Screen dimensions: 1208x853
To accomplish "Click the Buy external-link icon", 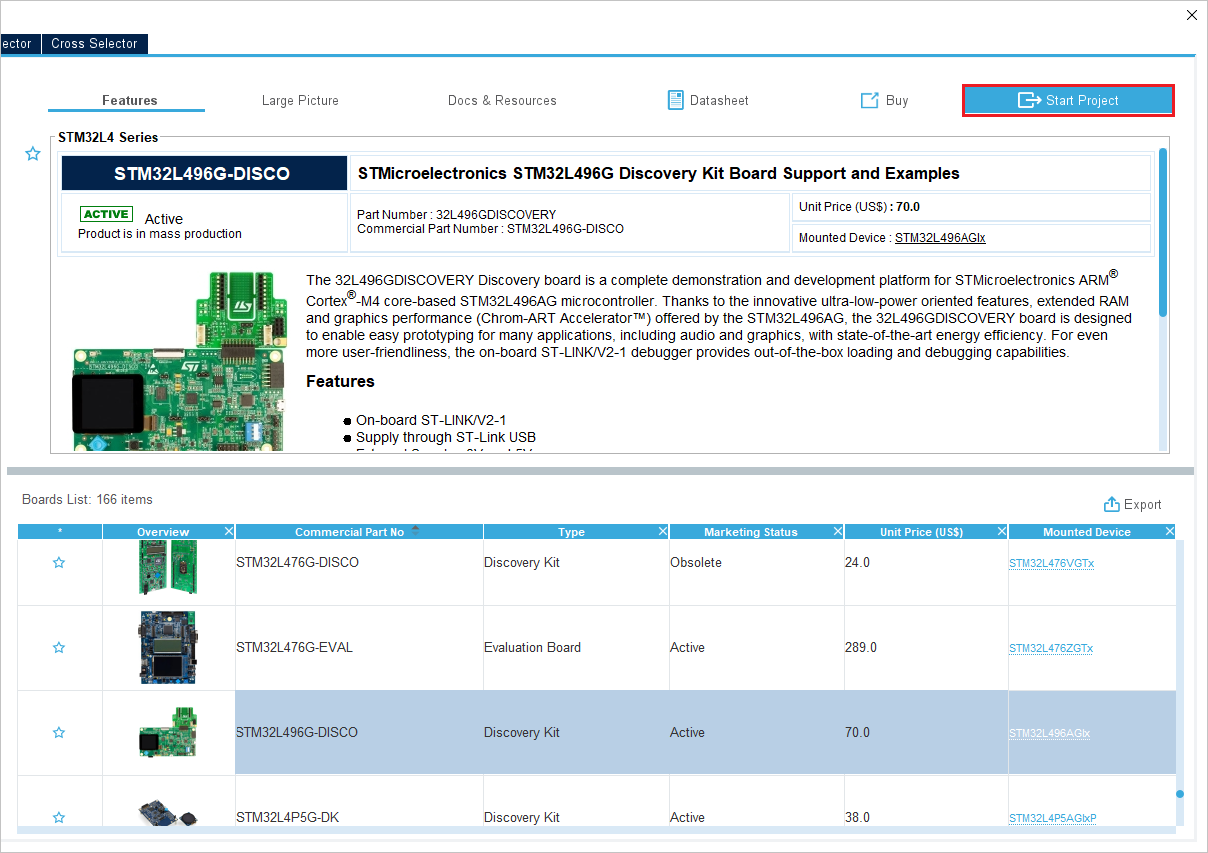I will [869, 100].
